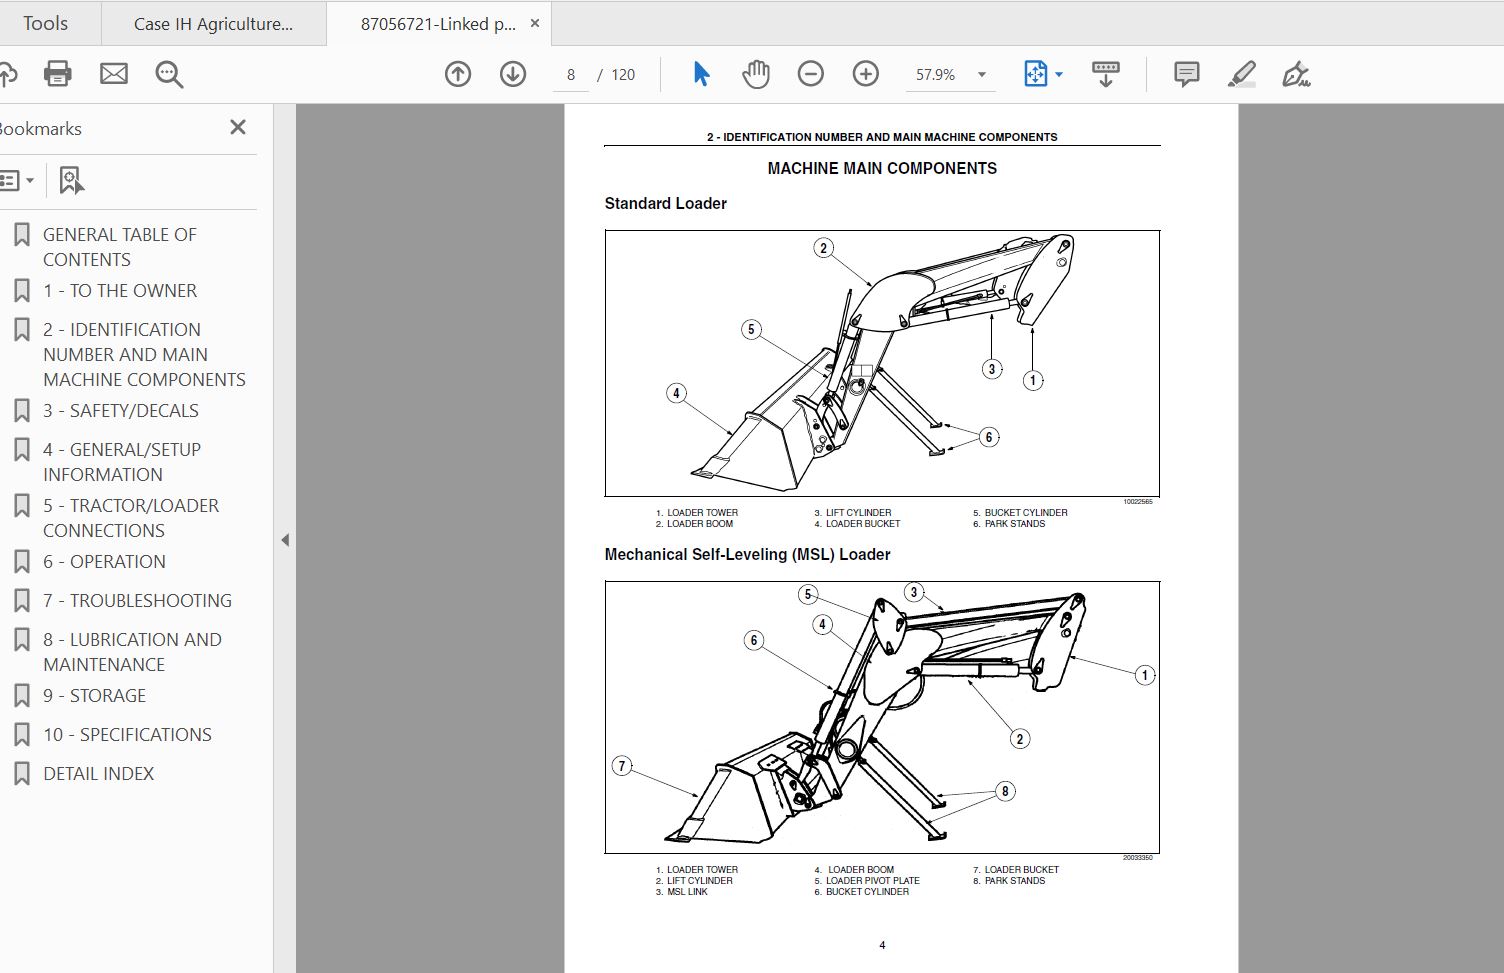
Task: Go to next page arrow
Action: [513, 74]
